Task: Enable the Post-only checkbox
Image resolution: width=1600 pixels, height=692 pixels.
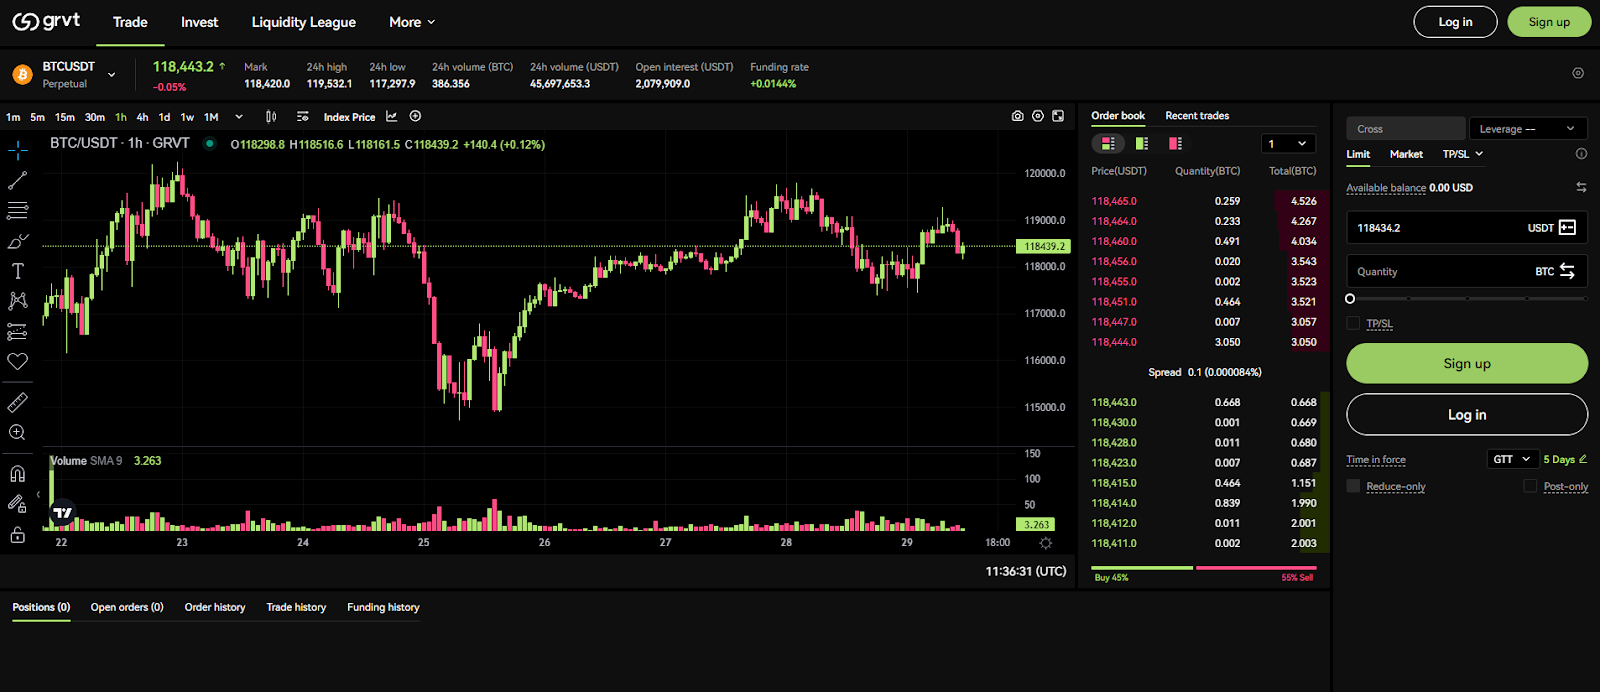Action: pos(1530,486)
